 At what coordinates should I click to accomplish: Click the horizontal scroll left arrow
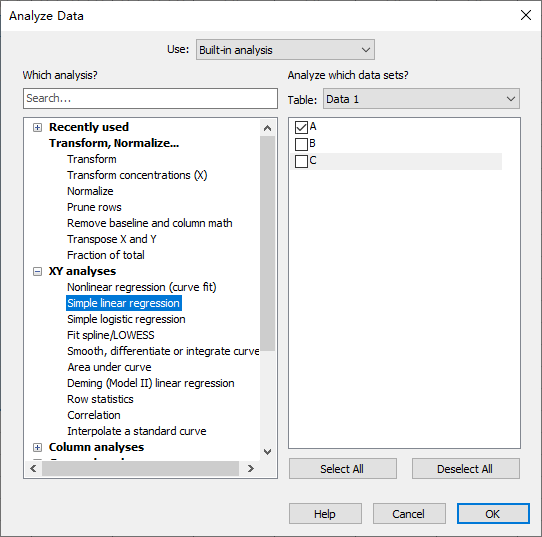coord(33,469)
